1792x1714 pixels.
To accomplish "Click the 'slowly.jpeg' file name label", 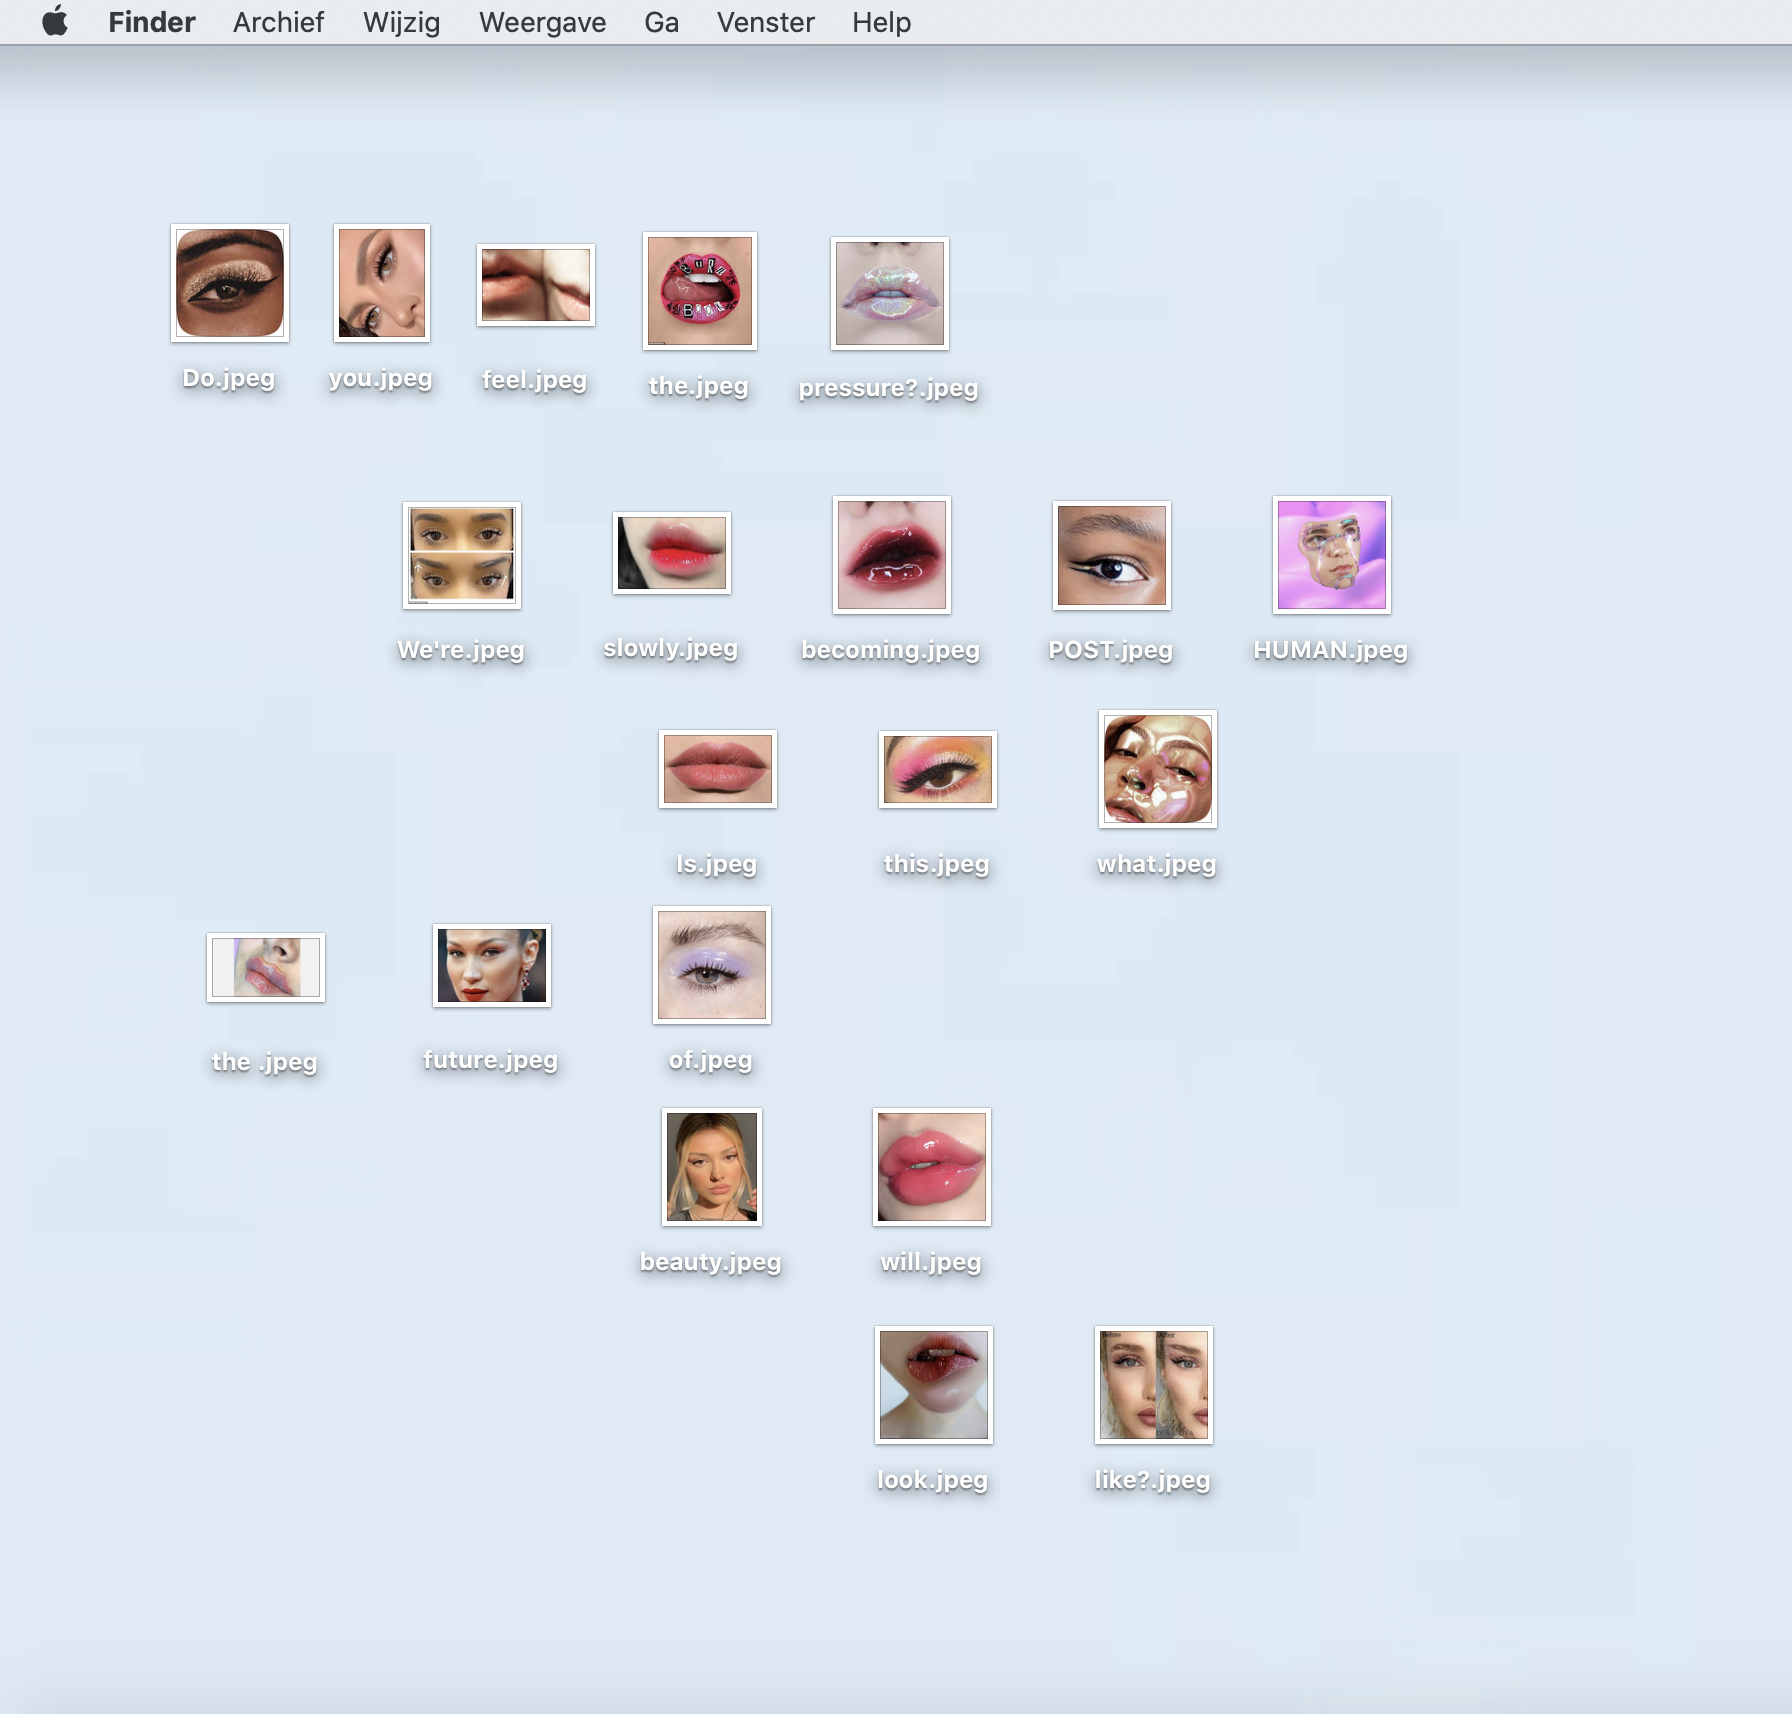I will [670, 648].
